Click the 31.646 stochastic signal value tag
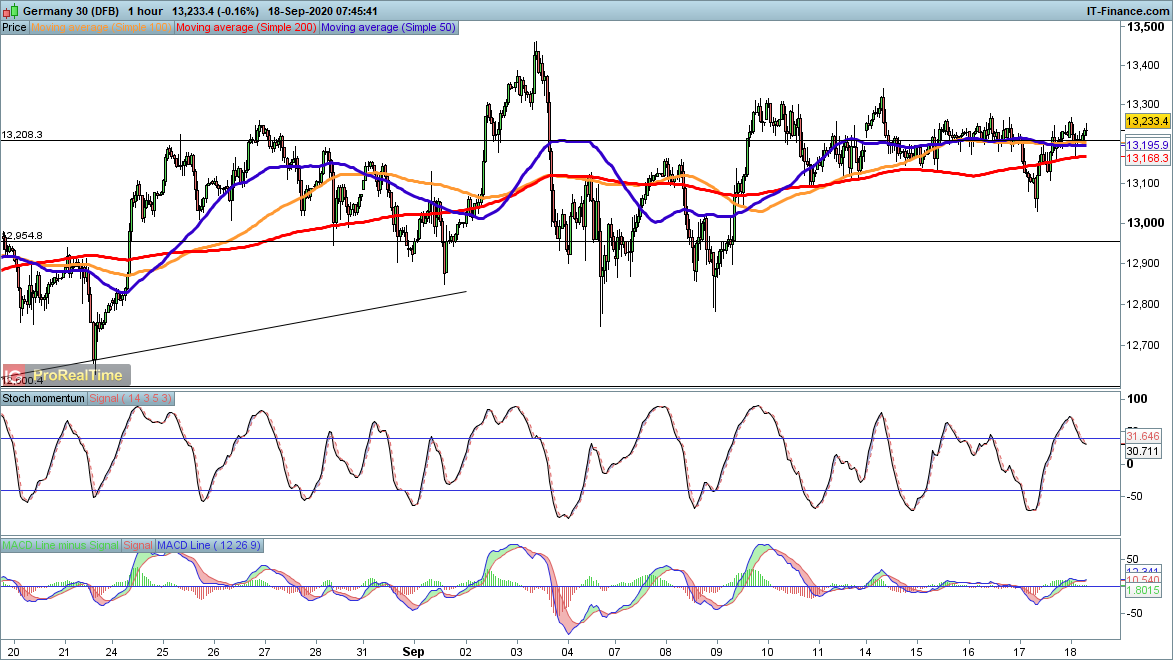 point(1143,436)
